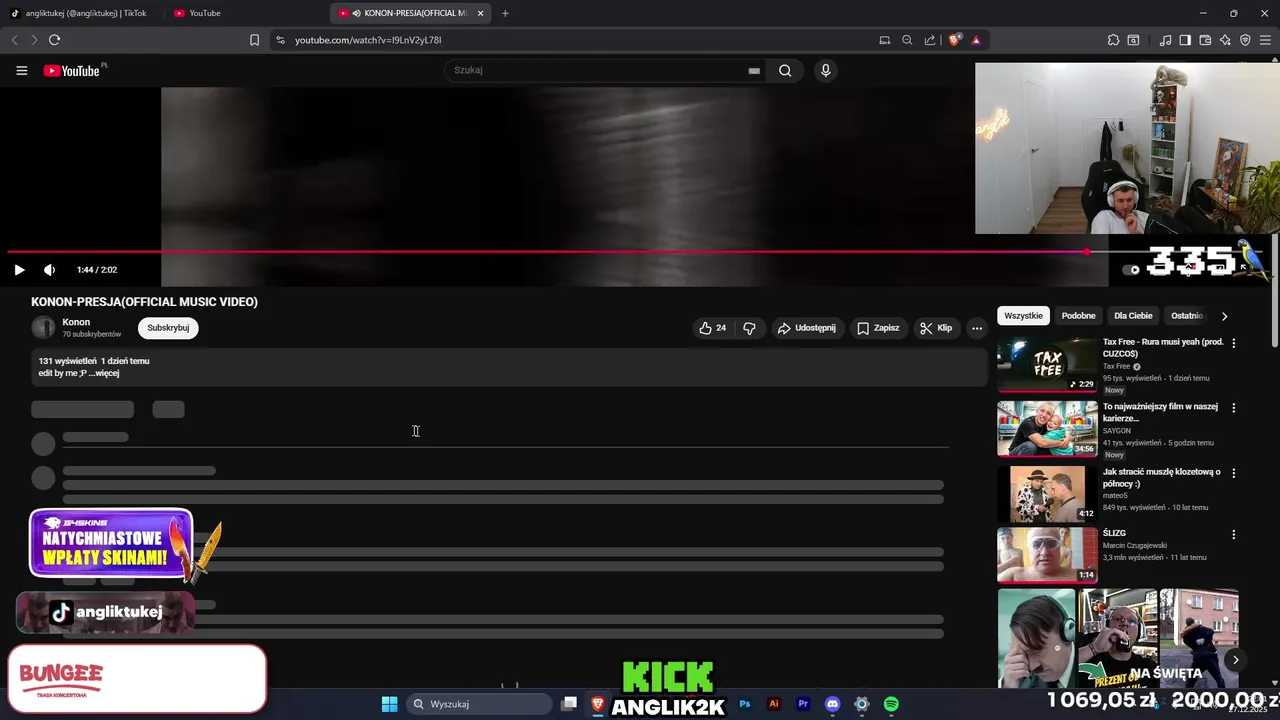This screenshot has height=720, width=1280.
Task: Click the taskbar Wyszukaj search box
Action: (480, 704)
